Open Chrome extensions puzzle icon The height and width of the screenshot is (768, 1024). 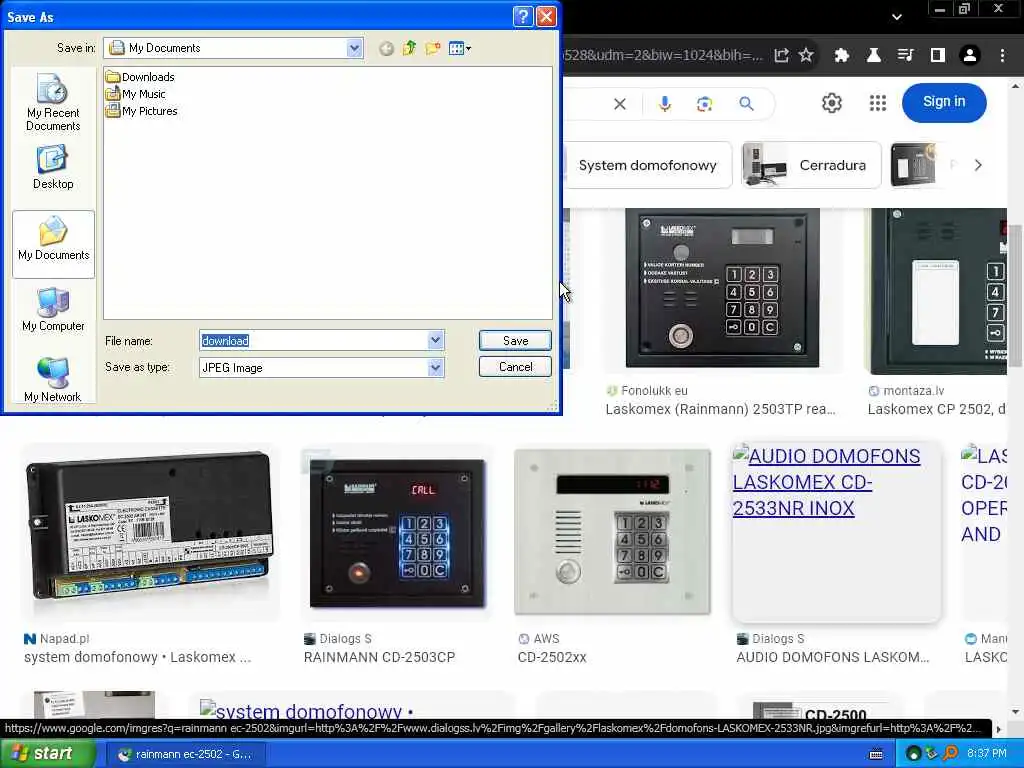pos(842,56)
